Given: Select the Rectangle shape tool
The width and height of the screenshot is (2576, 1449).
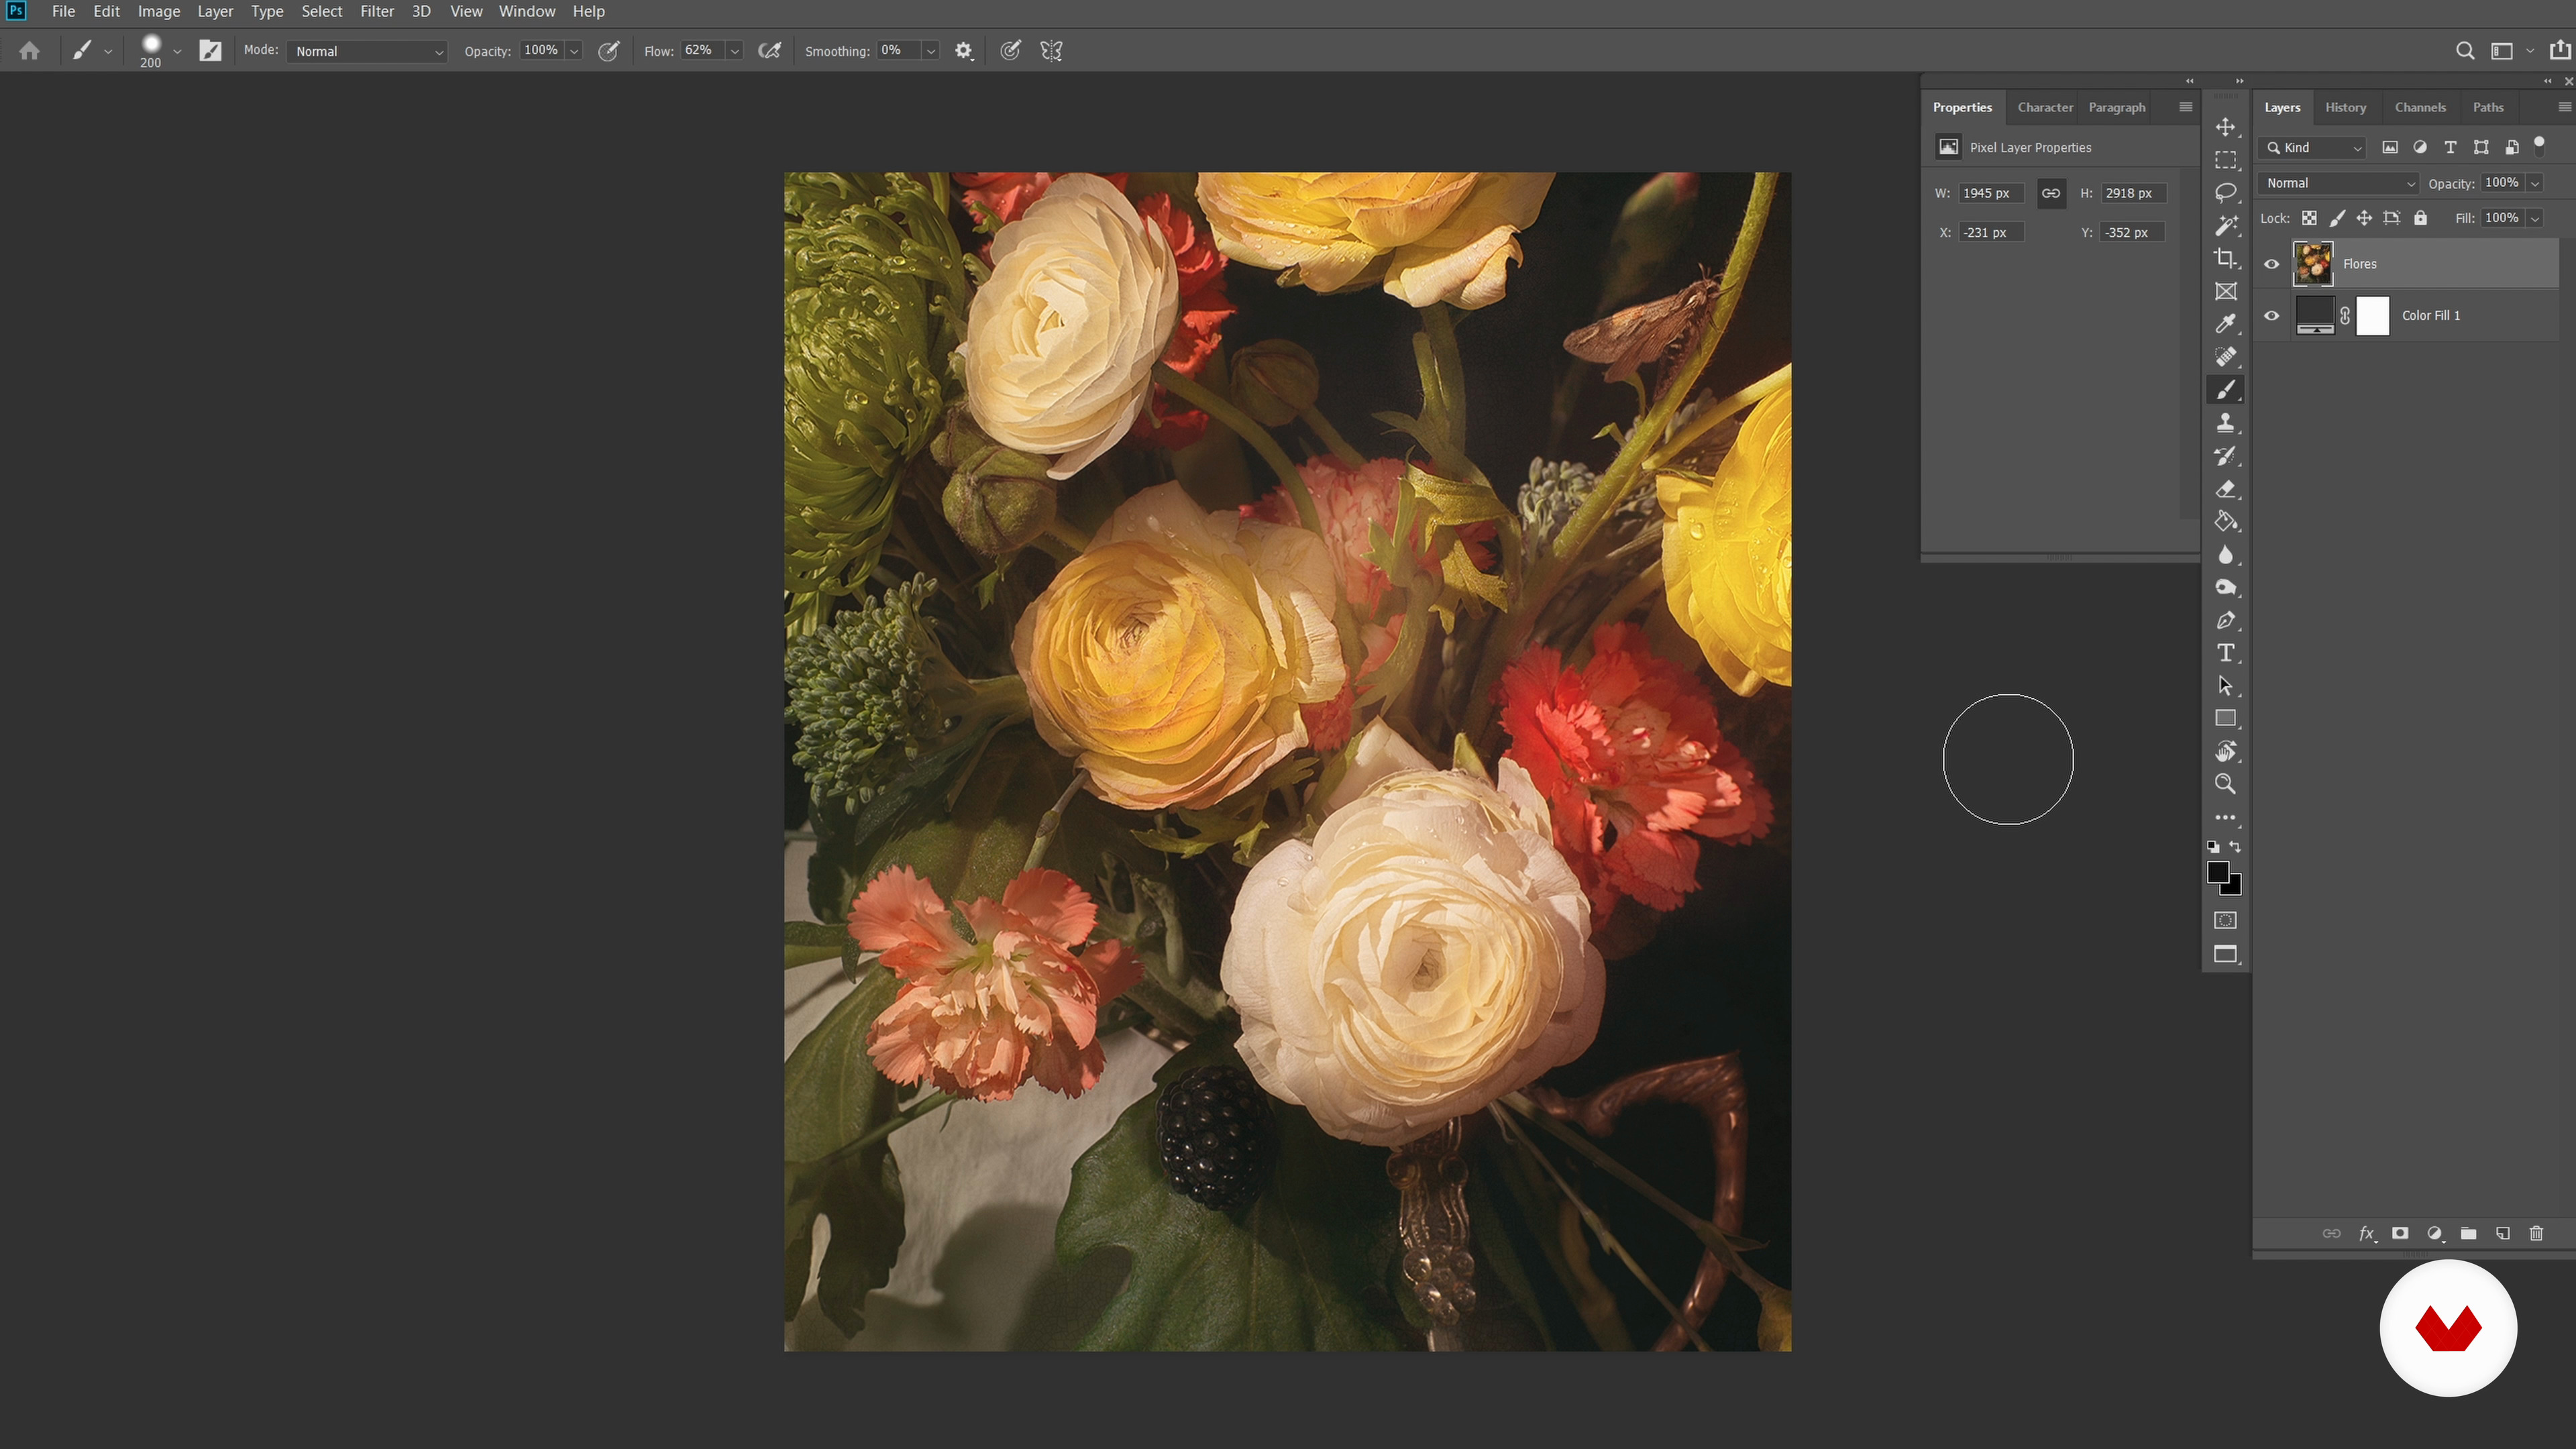Looking at the screenshot, I should pyautogui.click(x=2225, y=718).
